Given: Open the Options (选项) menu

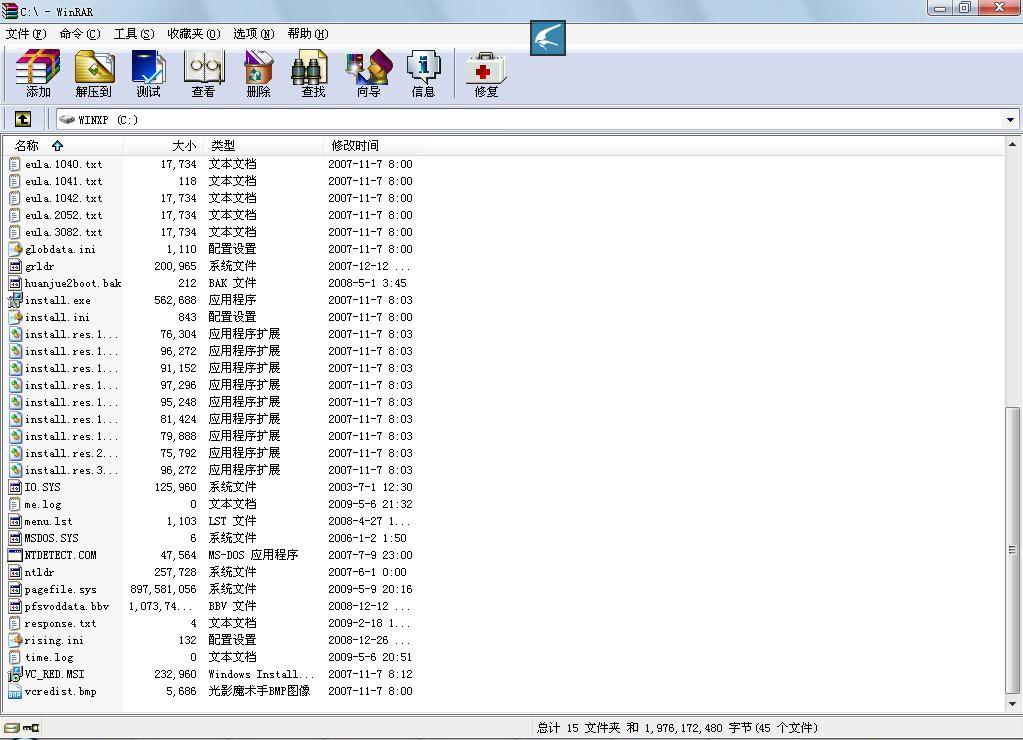Looking at the screenshot, I should 254,34.
